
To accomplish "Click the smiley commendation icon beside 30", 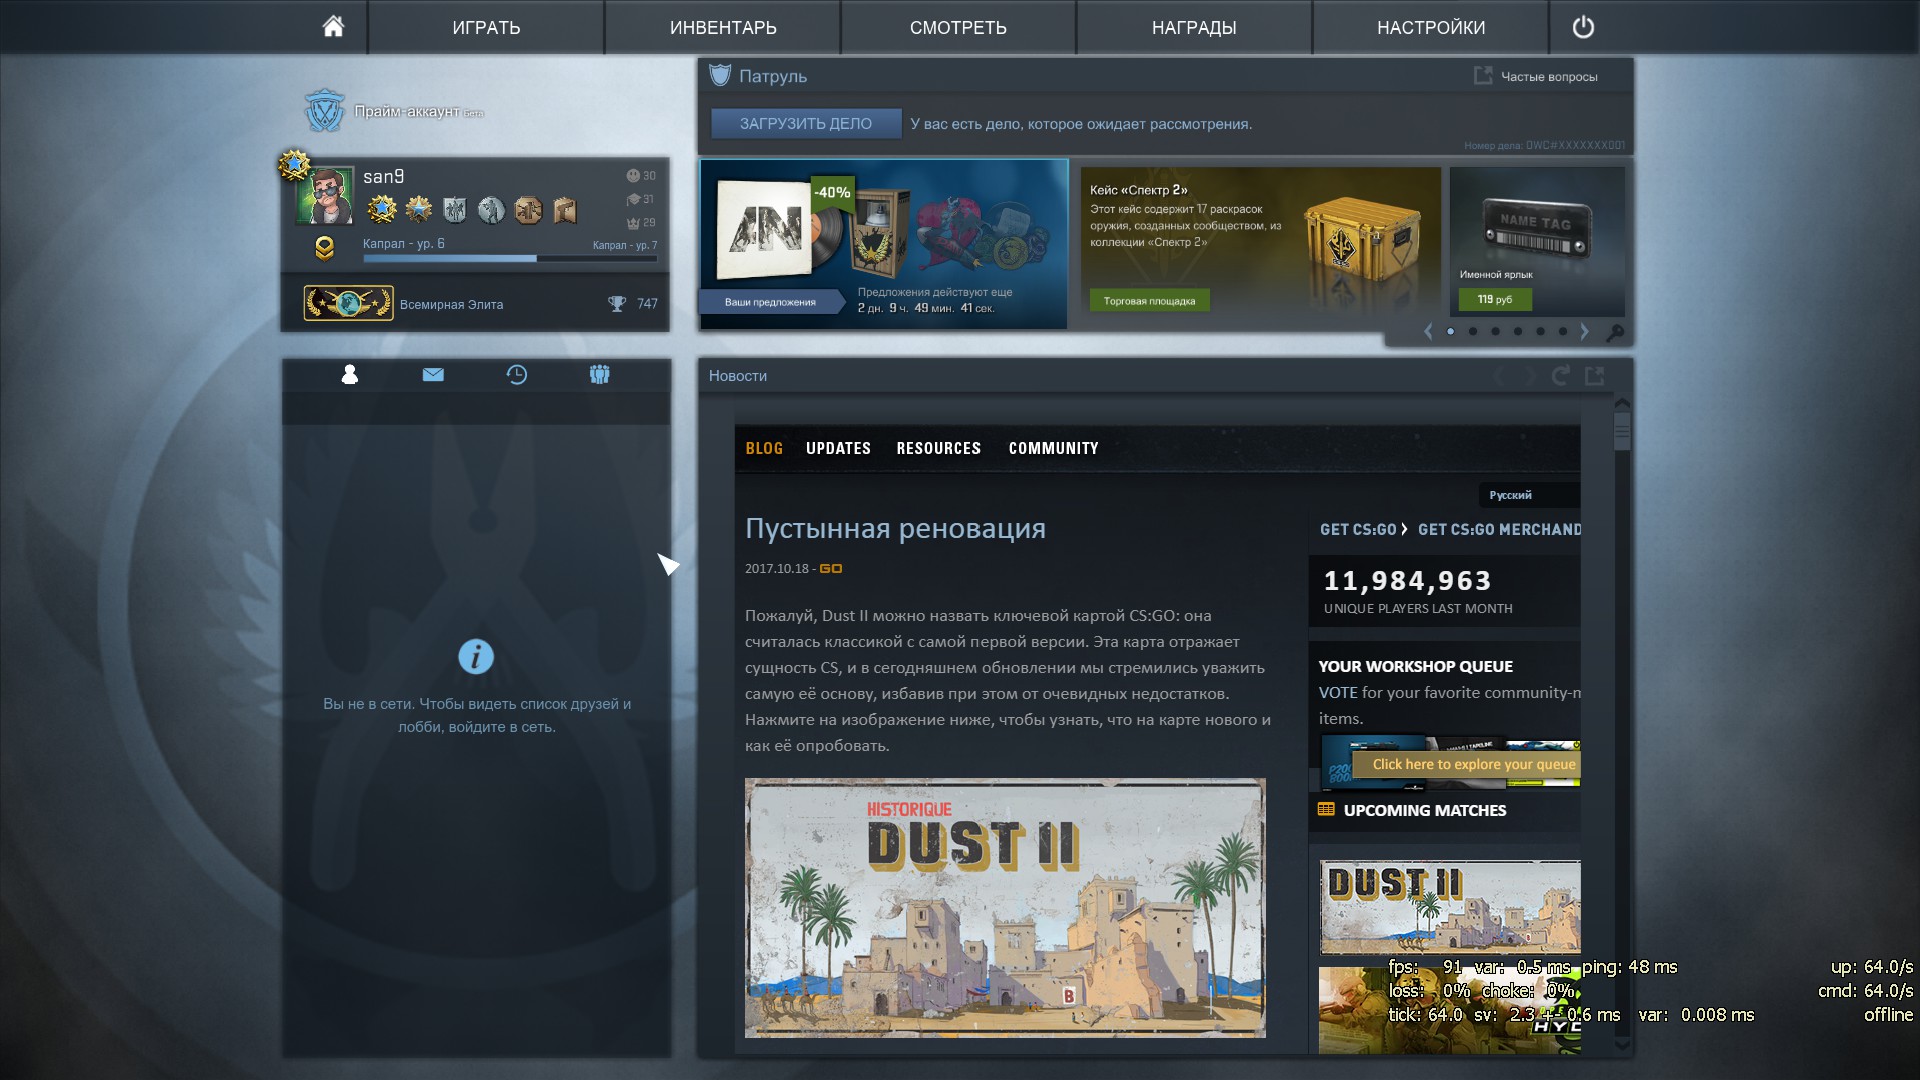I will point(633,176).
